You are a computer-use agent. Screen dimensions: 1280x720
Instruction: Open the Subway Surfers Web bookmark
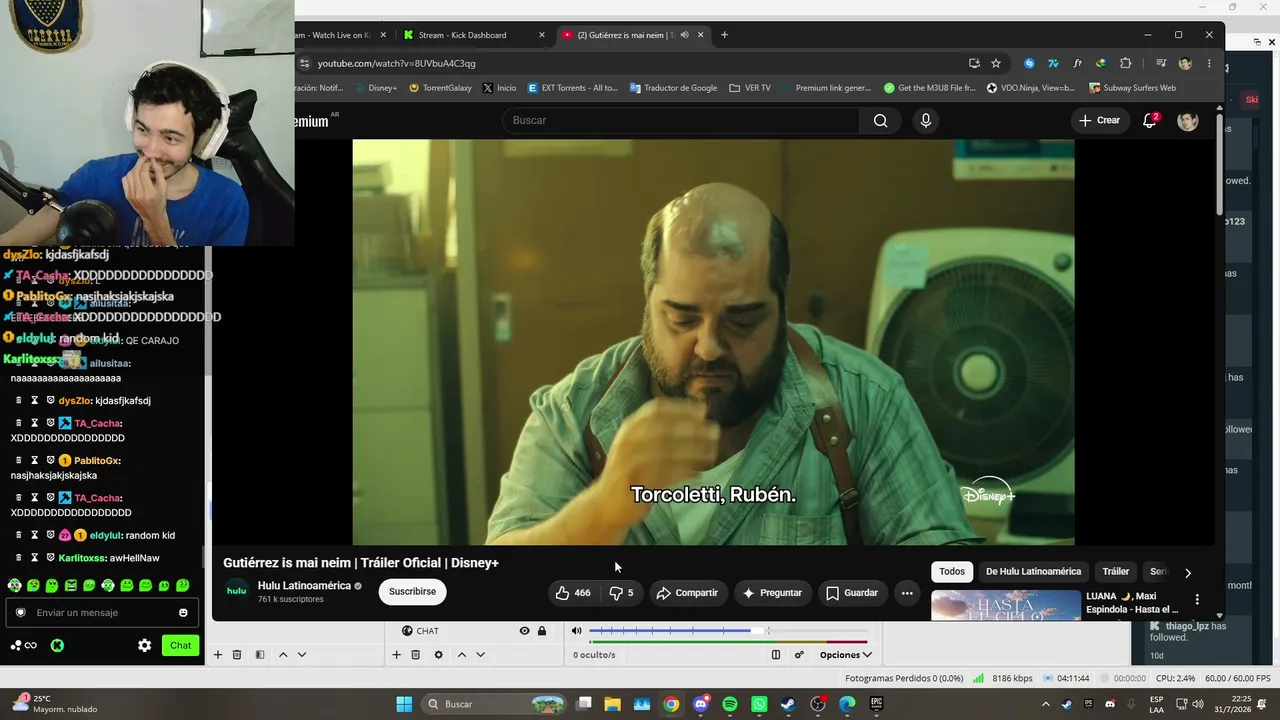tap(1130, 88)
